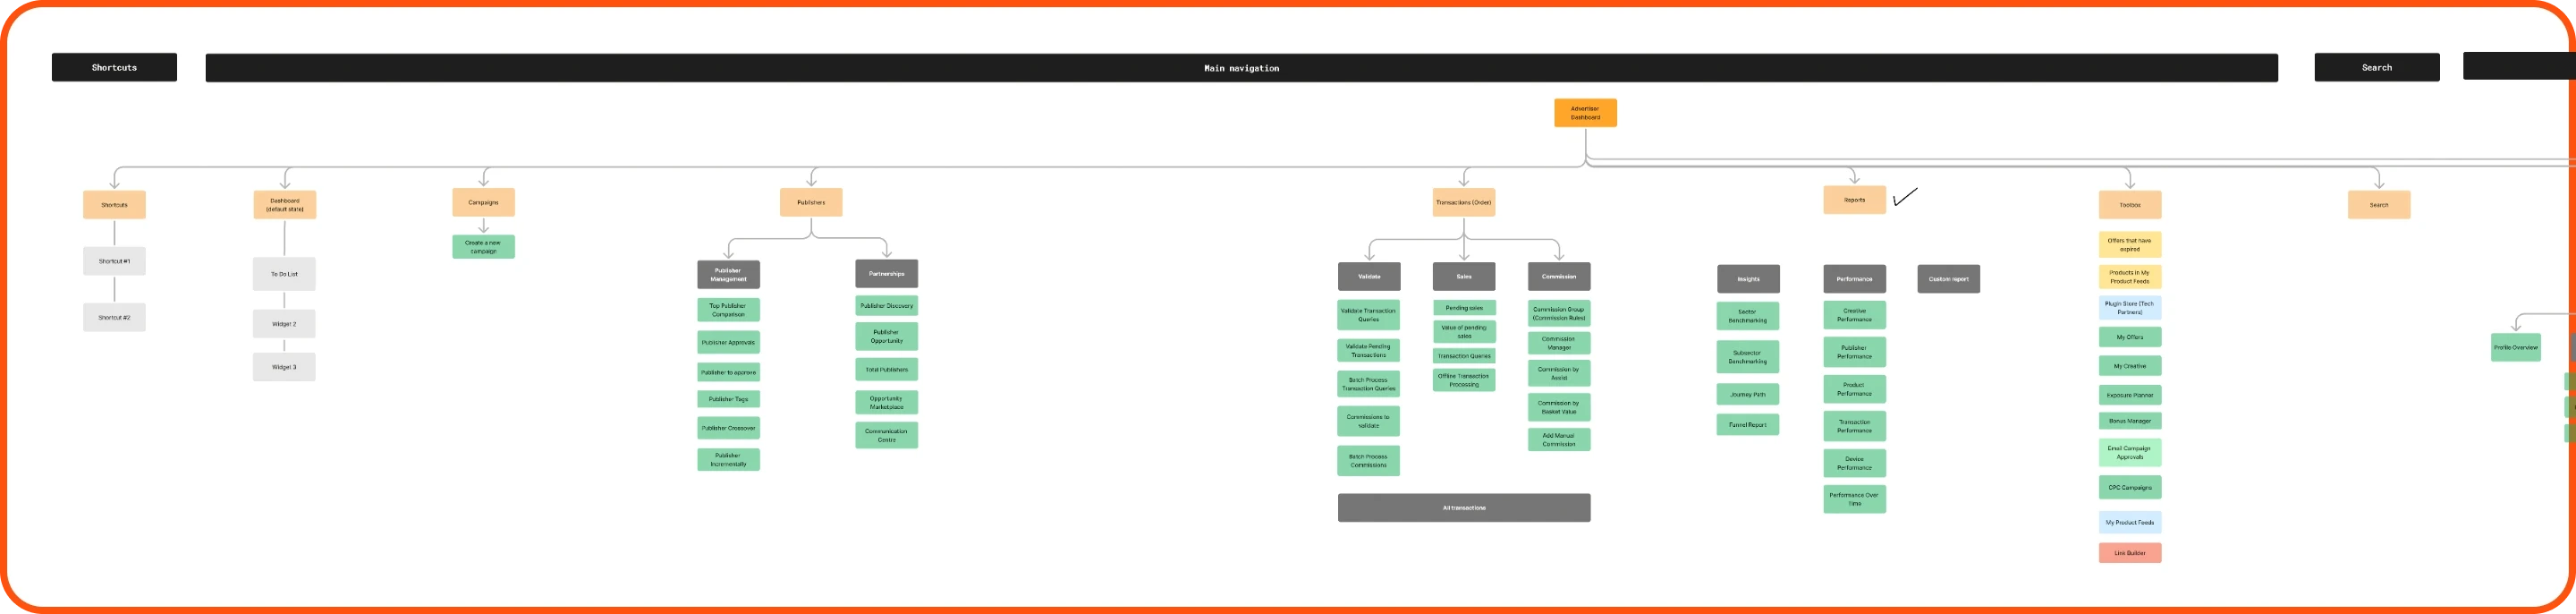Viewport: 2576px width, 614px height.
Task: Click the Device Performance node
Action: 1854,463
